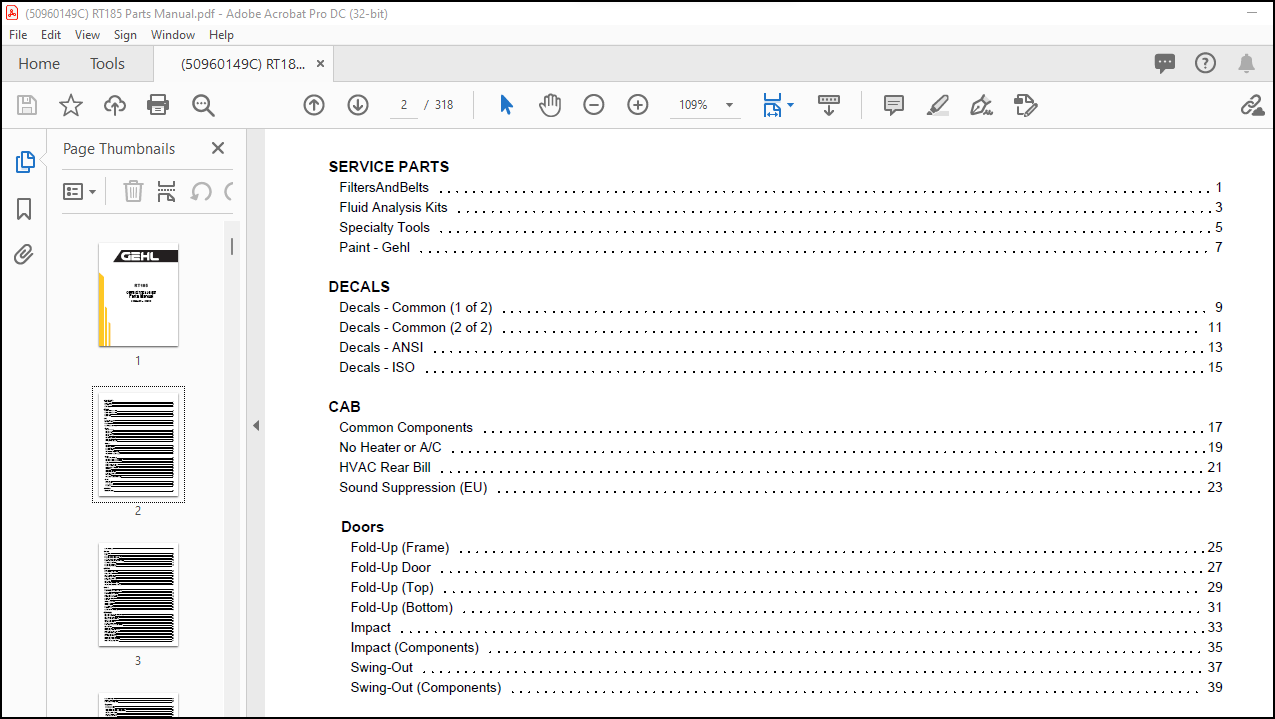This screenshot has height=719, width=1275.
Task: Click the Common Components entry
Action: (406, 428)
